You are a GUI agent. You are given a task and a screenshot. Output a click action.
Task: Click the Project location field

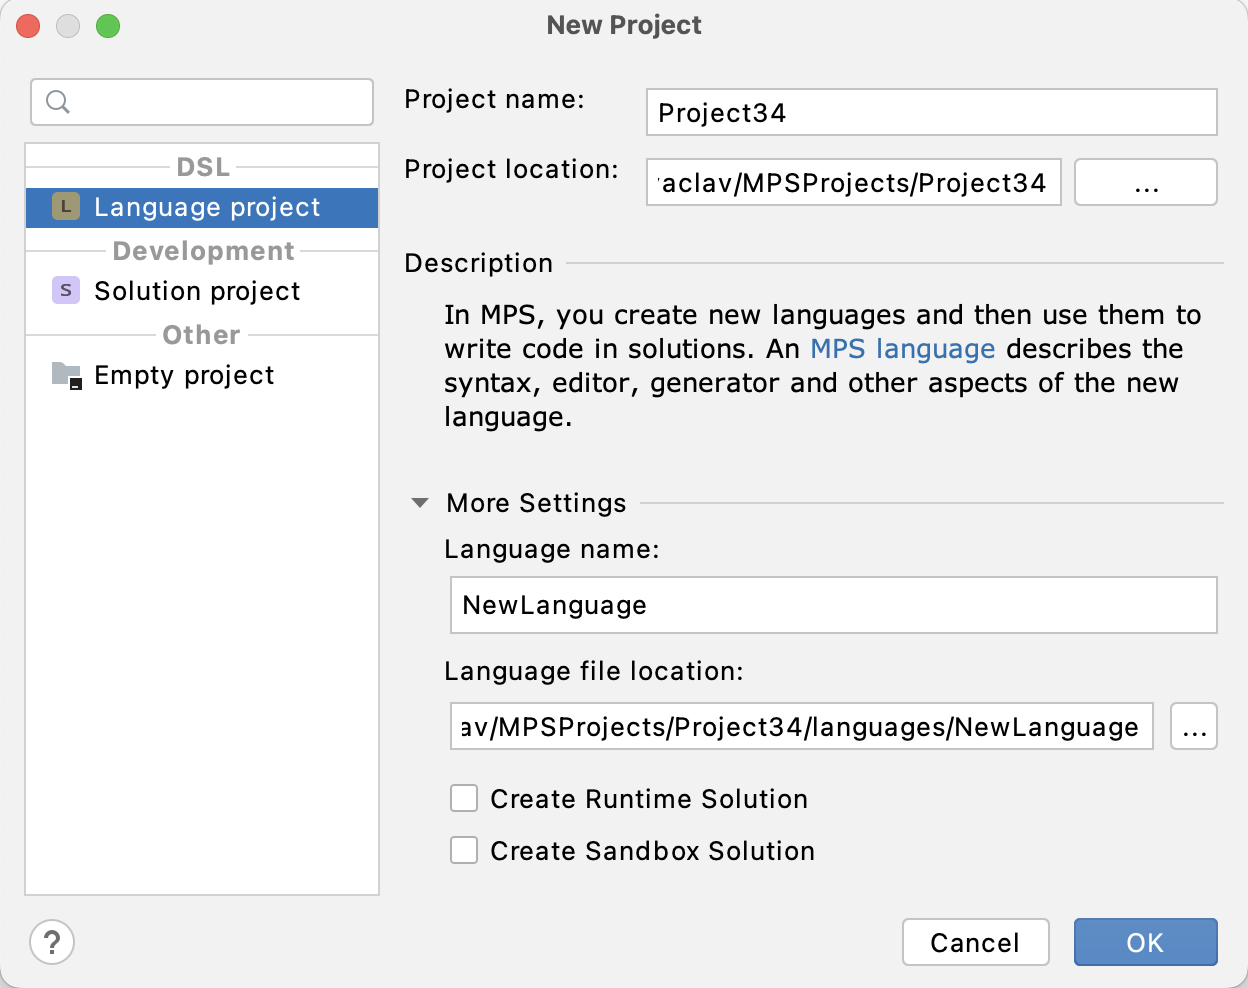[x=853, y=182]
